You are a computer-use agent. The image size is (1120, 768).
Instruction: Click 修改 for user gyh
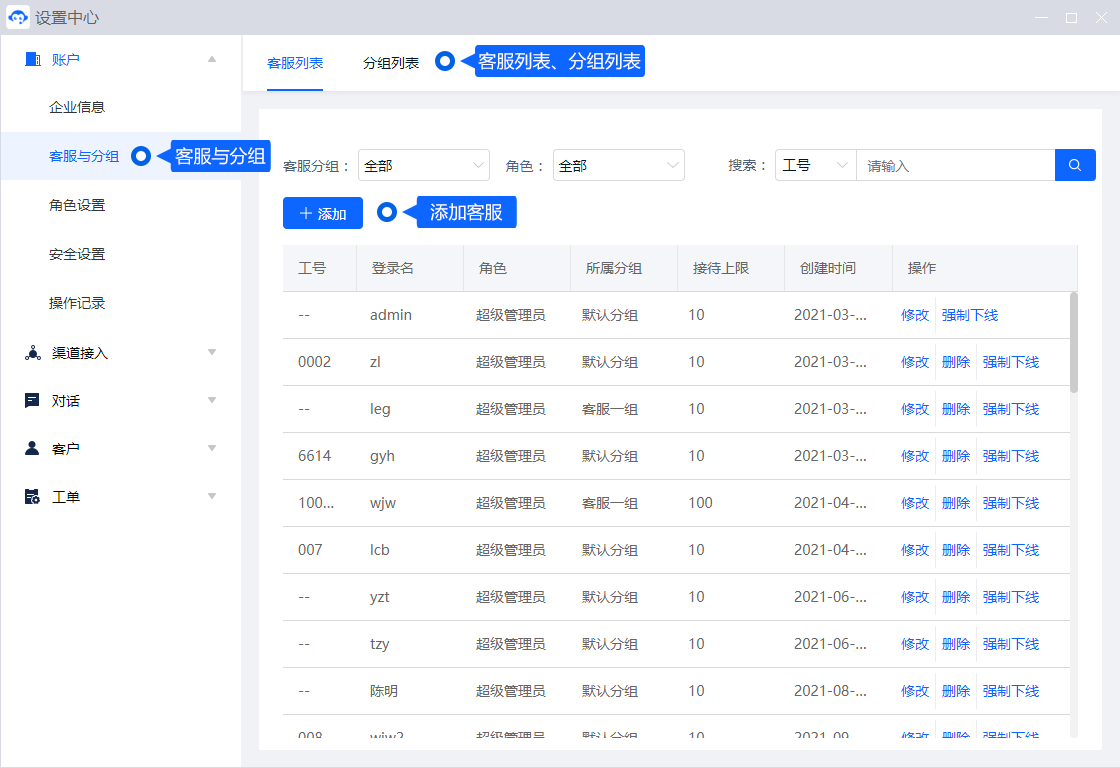click(x=915, y=456)
